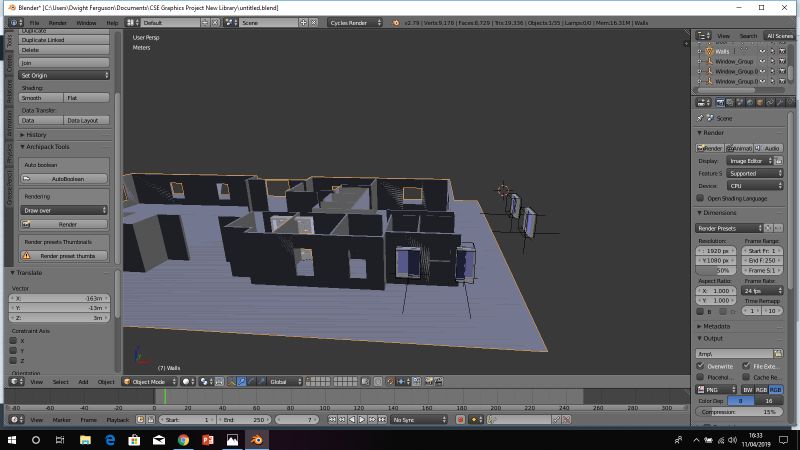This screenshot has height=450, width=800.
Task: Open the outliner editor type selector
Action: (x=704, y=35)
